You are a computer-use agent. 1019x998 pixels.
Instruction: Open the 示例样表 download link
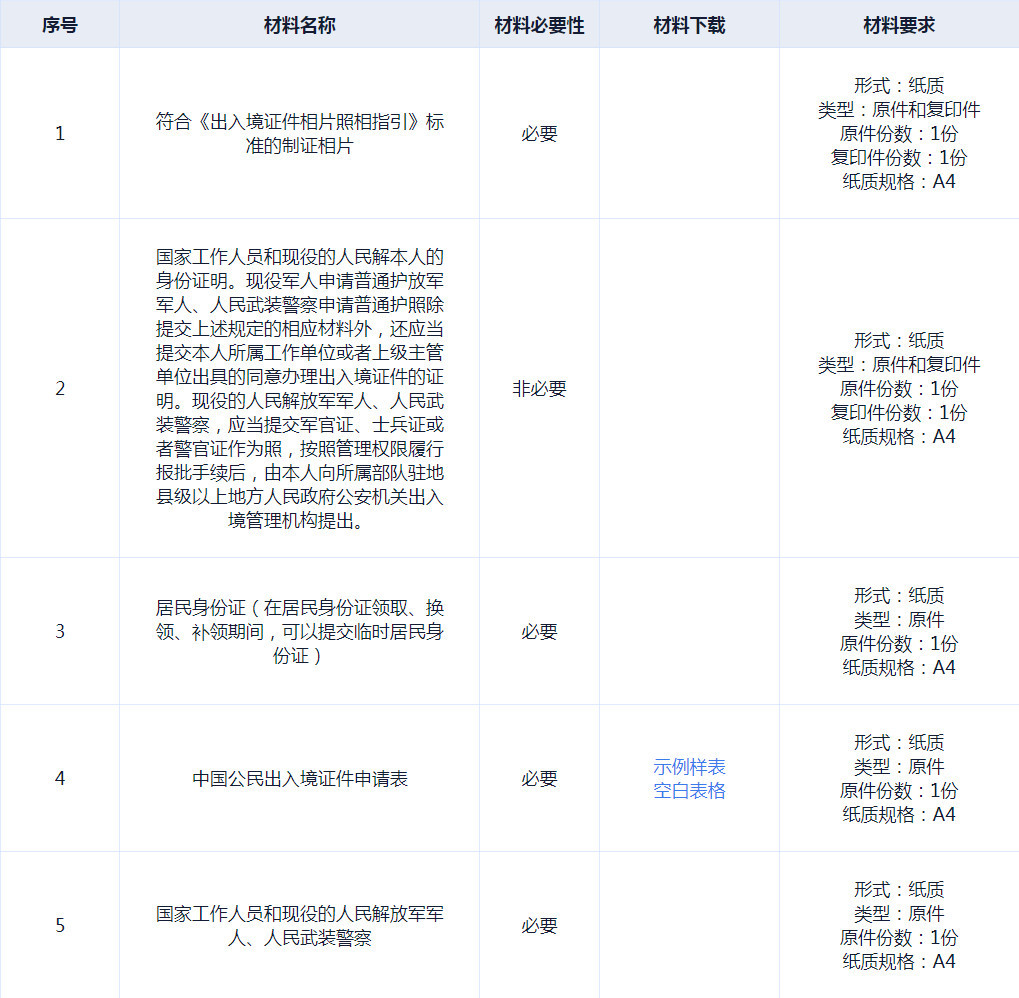[689, 767]
